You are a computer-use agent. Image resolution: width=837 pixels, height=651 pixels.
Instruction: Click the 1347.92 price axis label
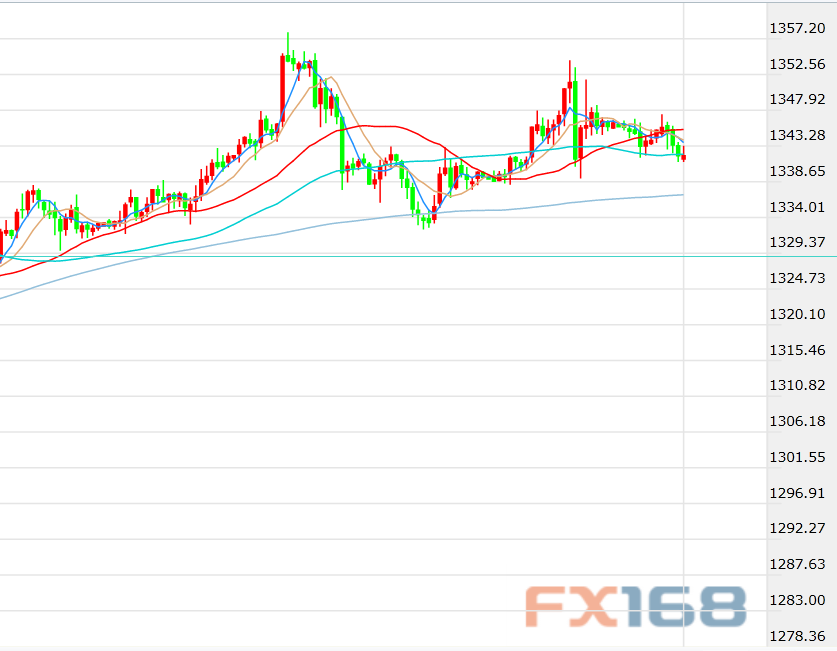click(x=796, y=99)
